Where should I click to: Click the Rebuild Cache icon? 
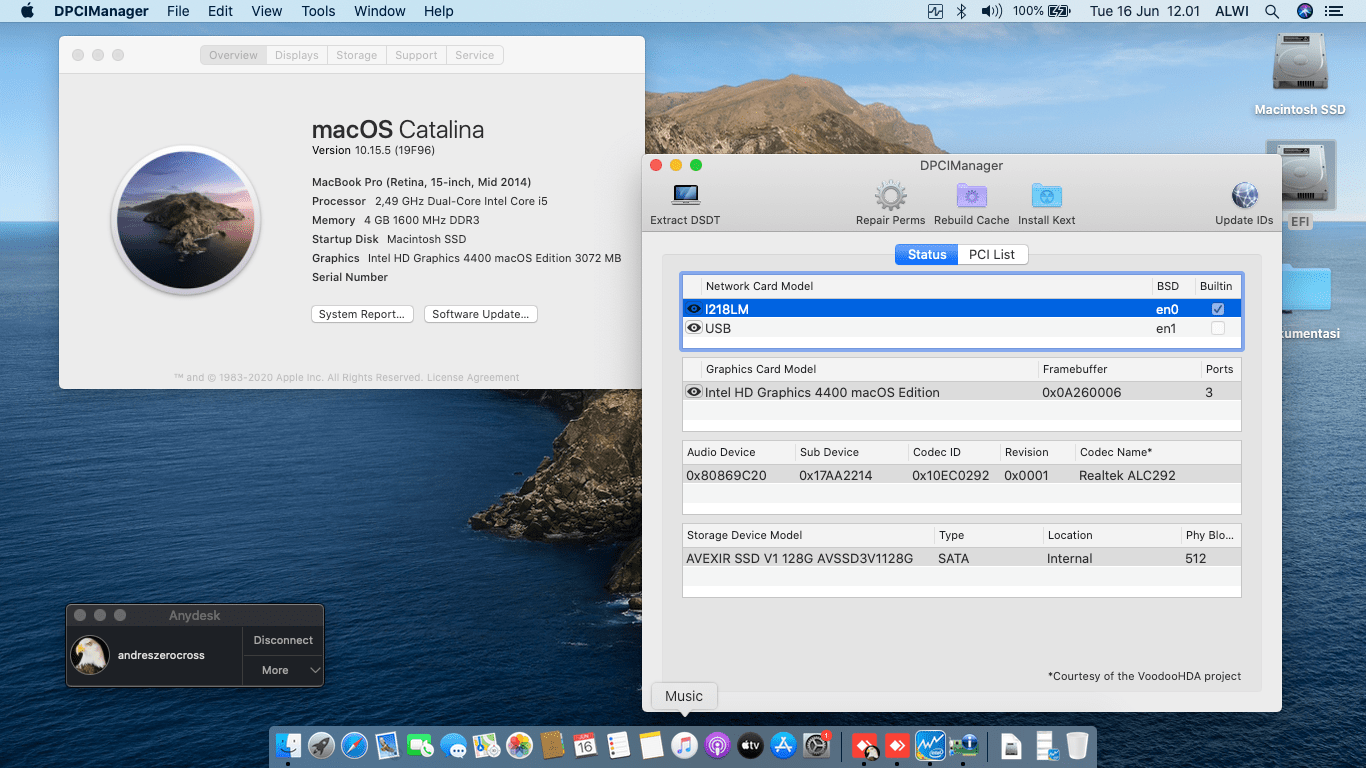pyautogui.click(x=971, y=196)
